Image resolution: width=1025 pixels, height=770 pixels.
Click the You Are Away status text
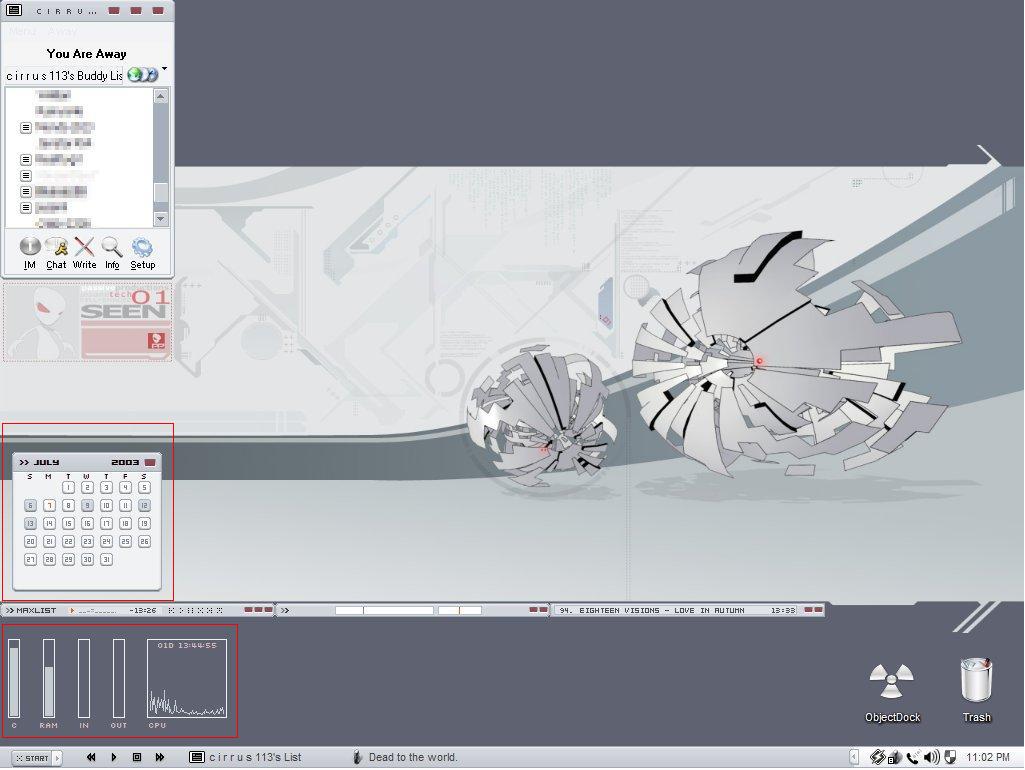(x=86, y=54)
